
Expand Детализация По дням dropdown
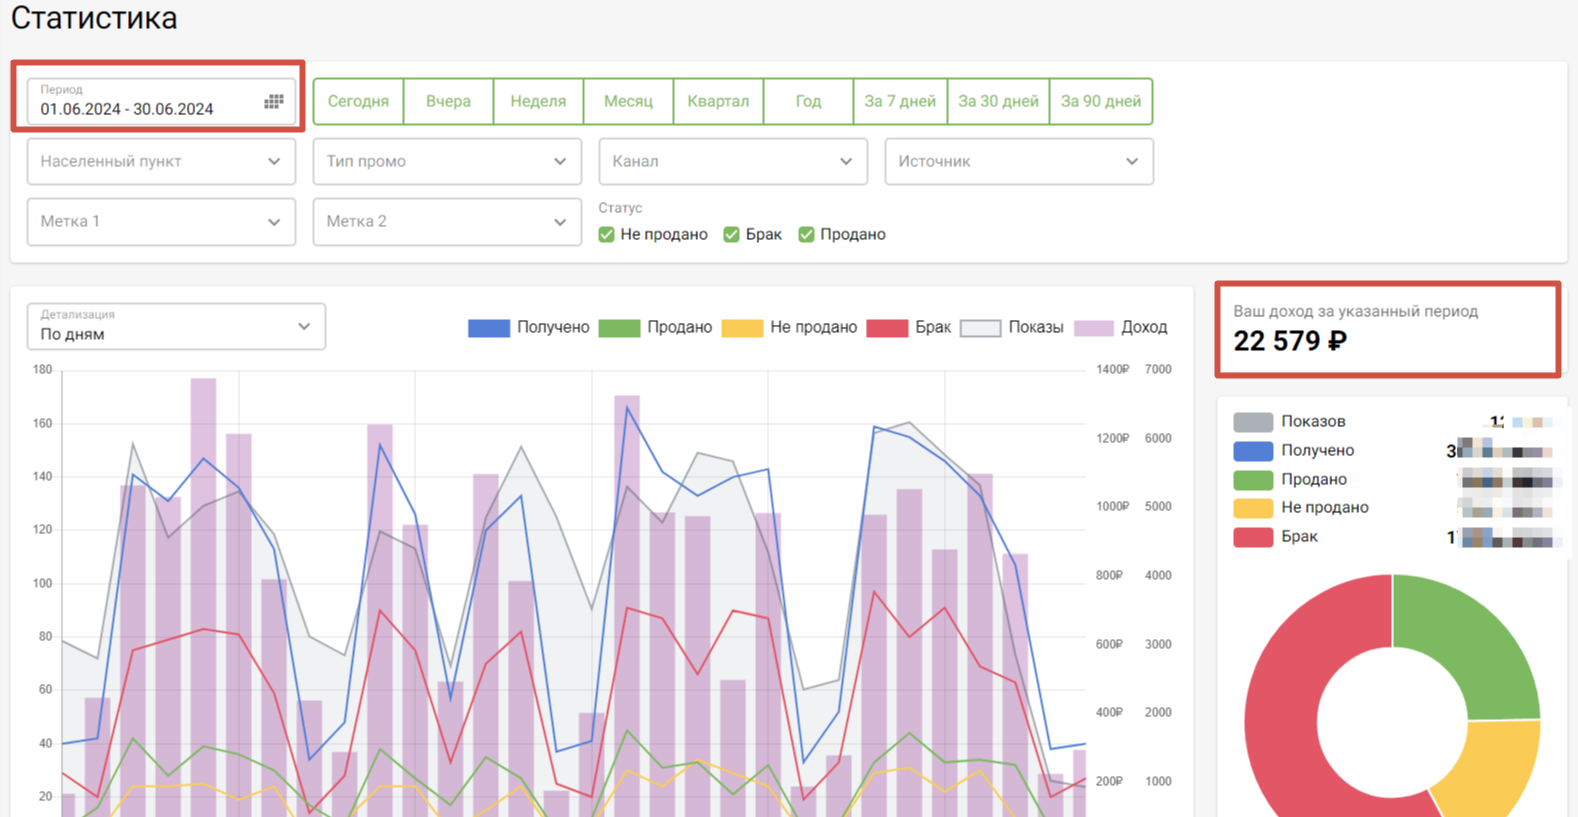click(x=176, y=326)
